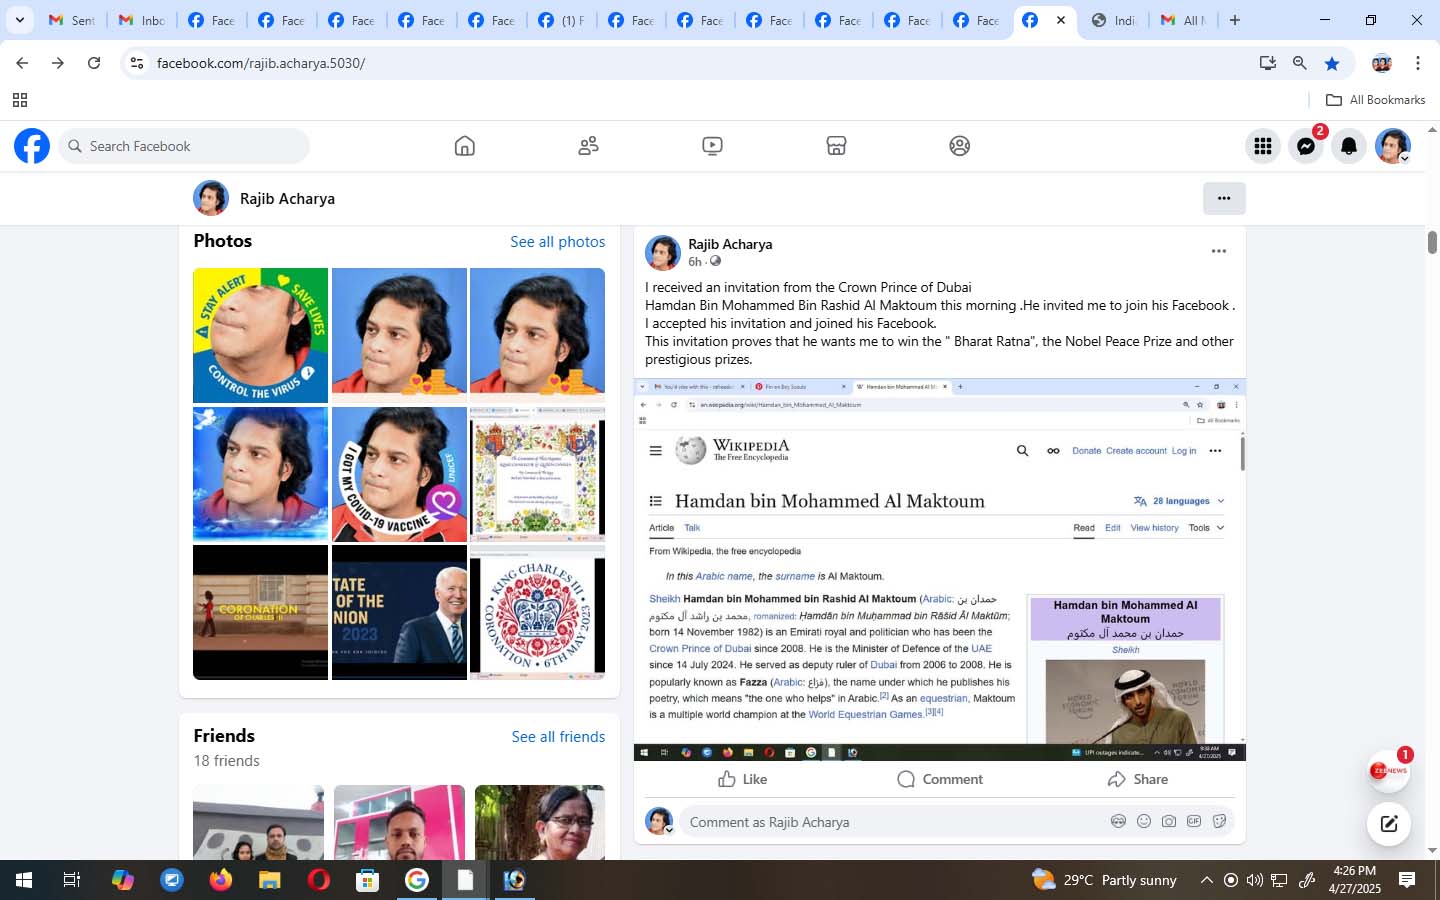Image resolution: width=1440 pixels, height=900 pixels.
Task: Click the browser forward arrow
Action: (x=58, y=63)
